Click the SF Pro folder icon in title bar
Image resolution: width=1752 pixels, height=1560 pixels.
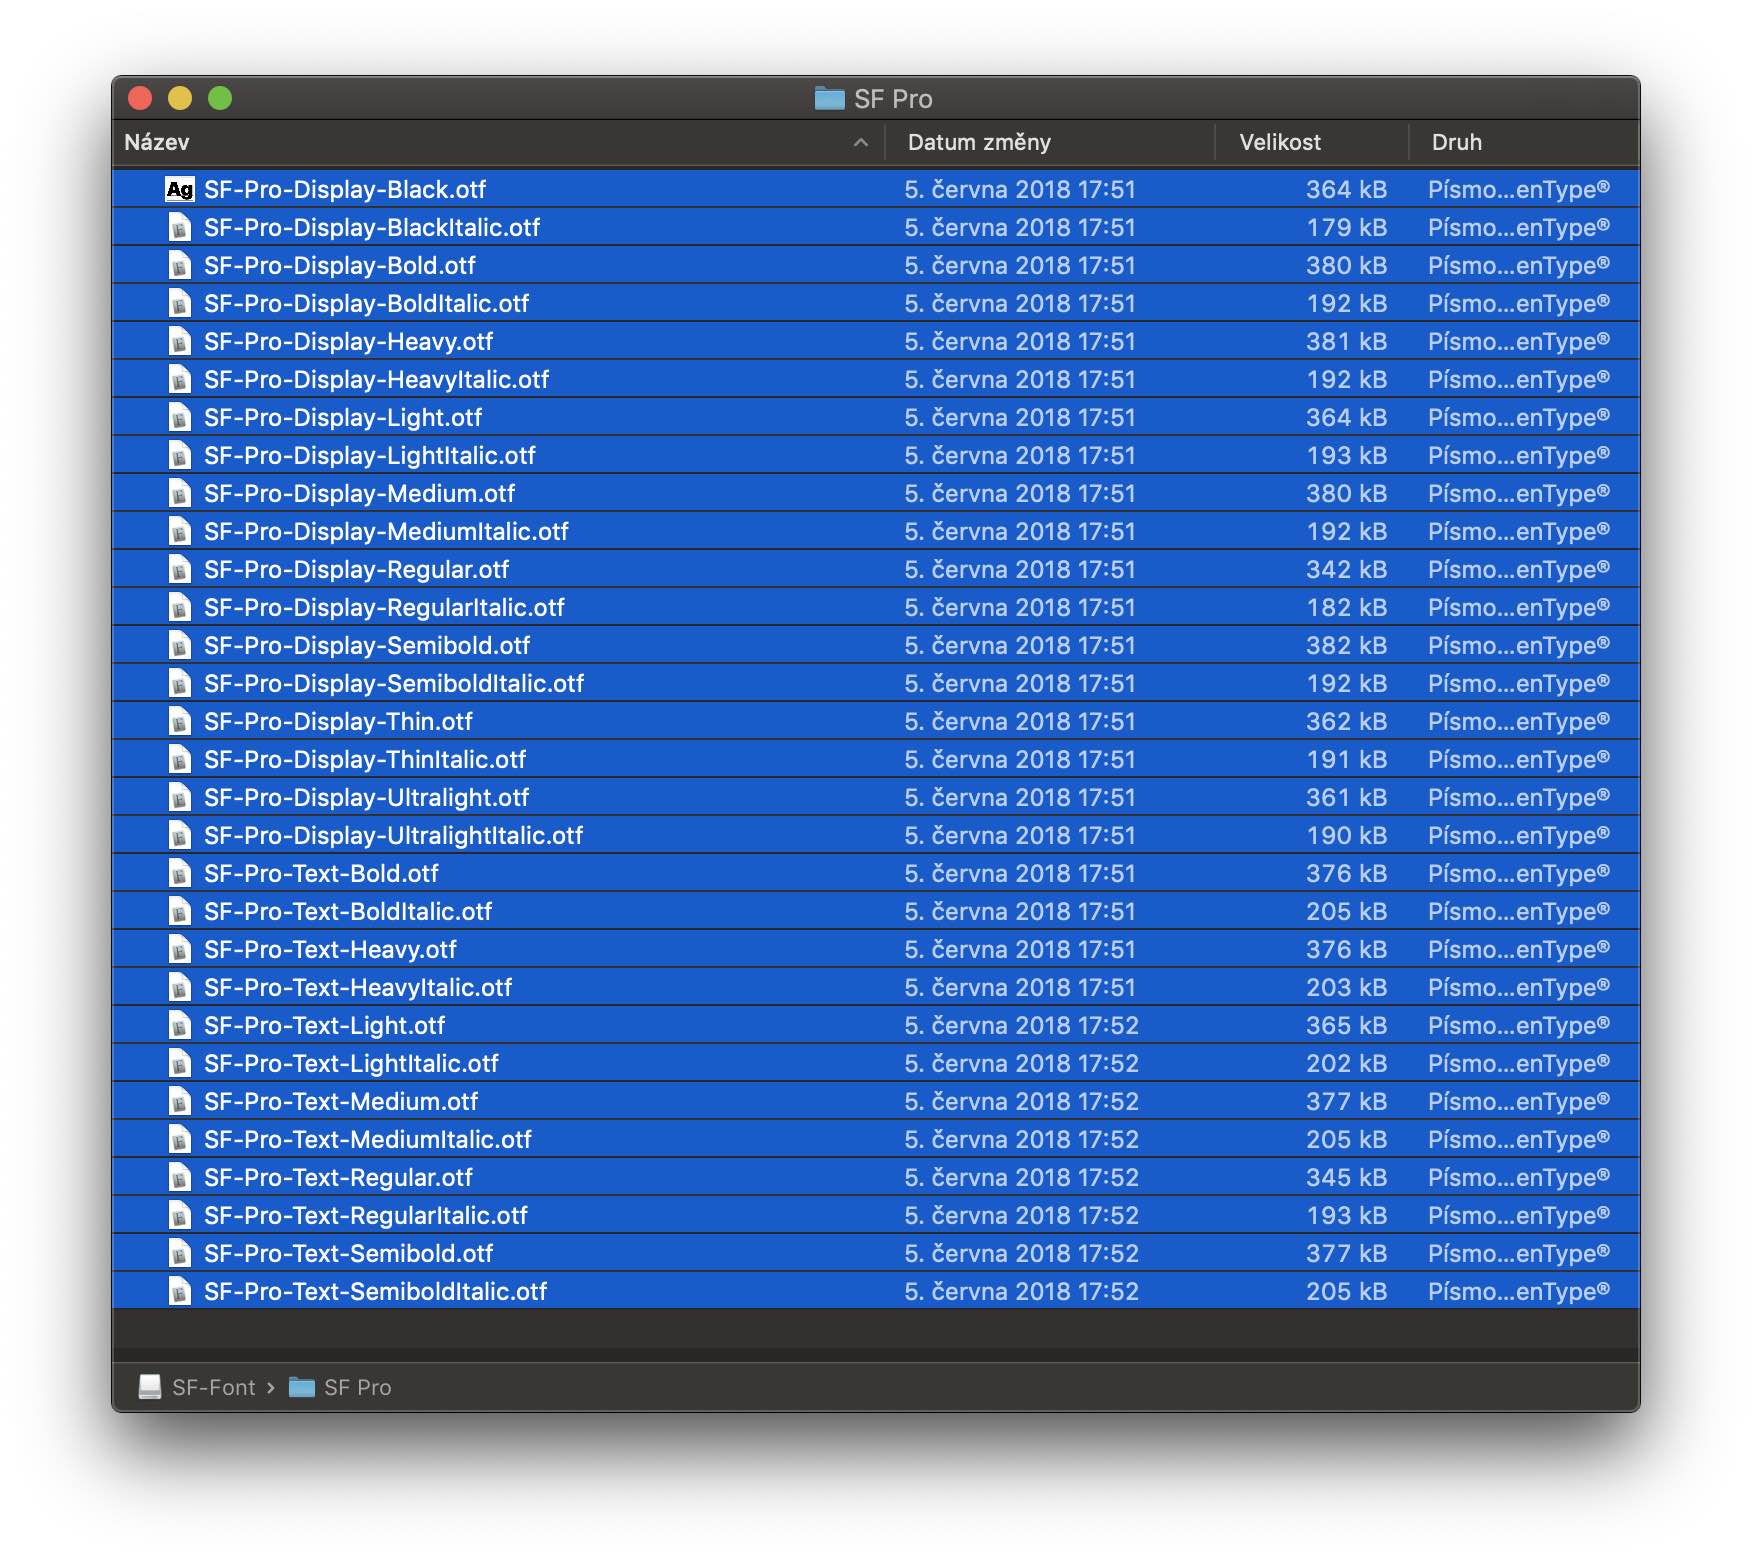[829, 98]
